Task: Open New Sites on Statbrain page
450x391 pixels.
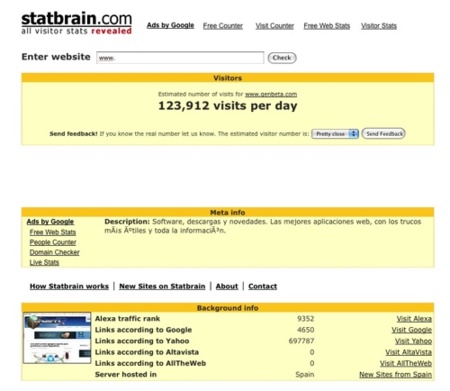Action: click(162, 286)
